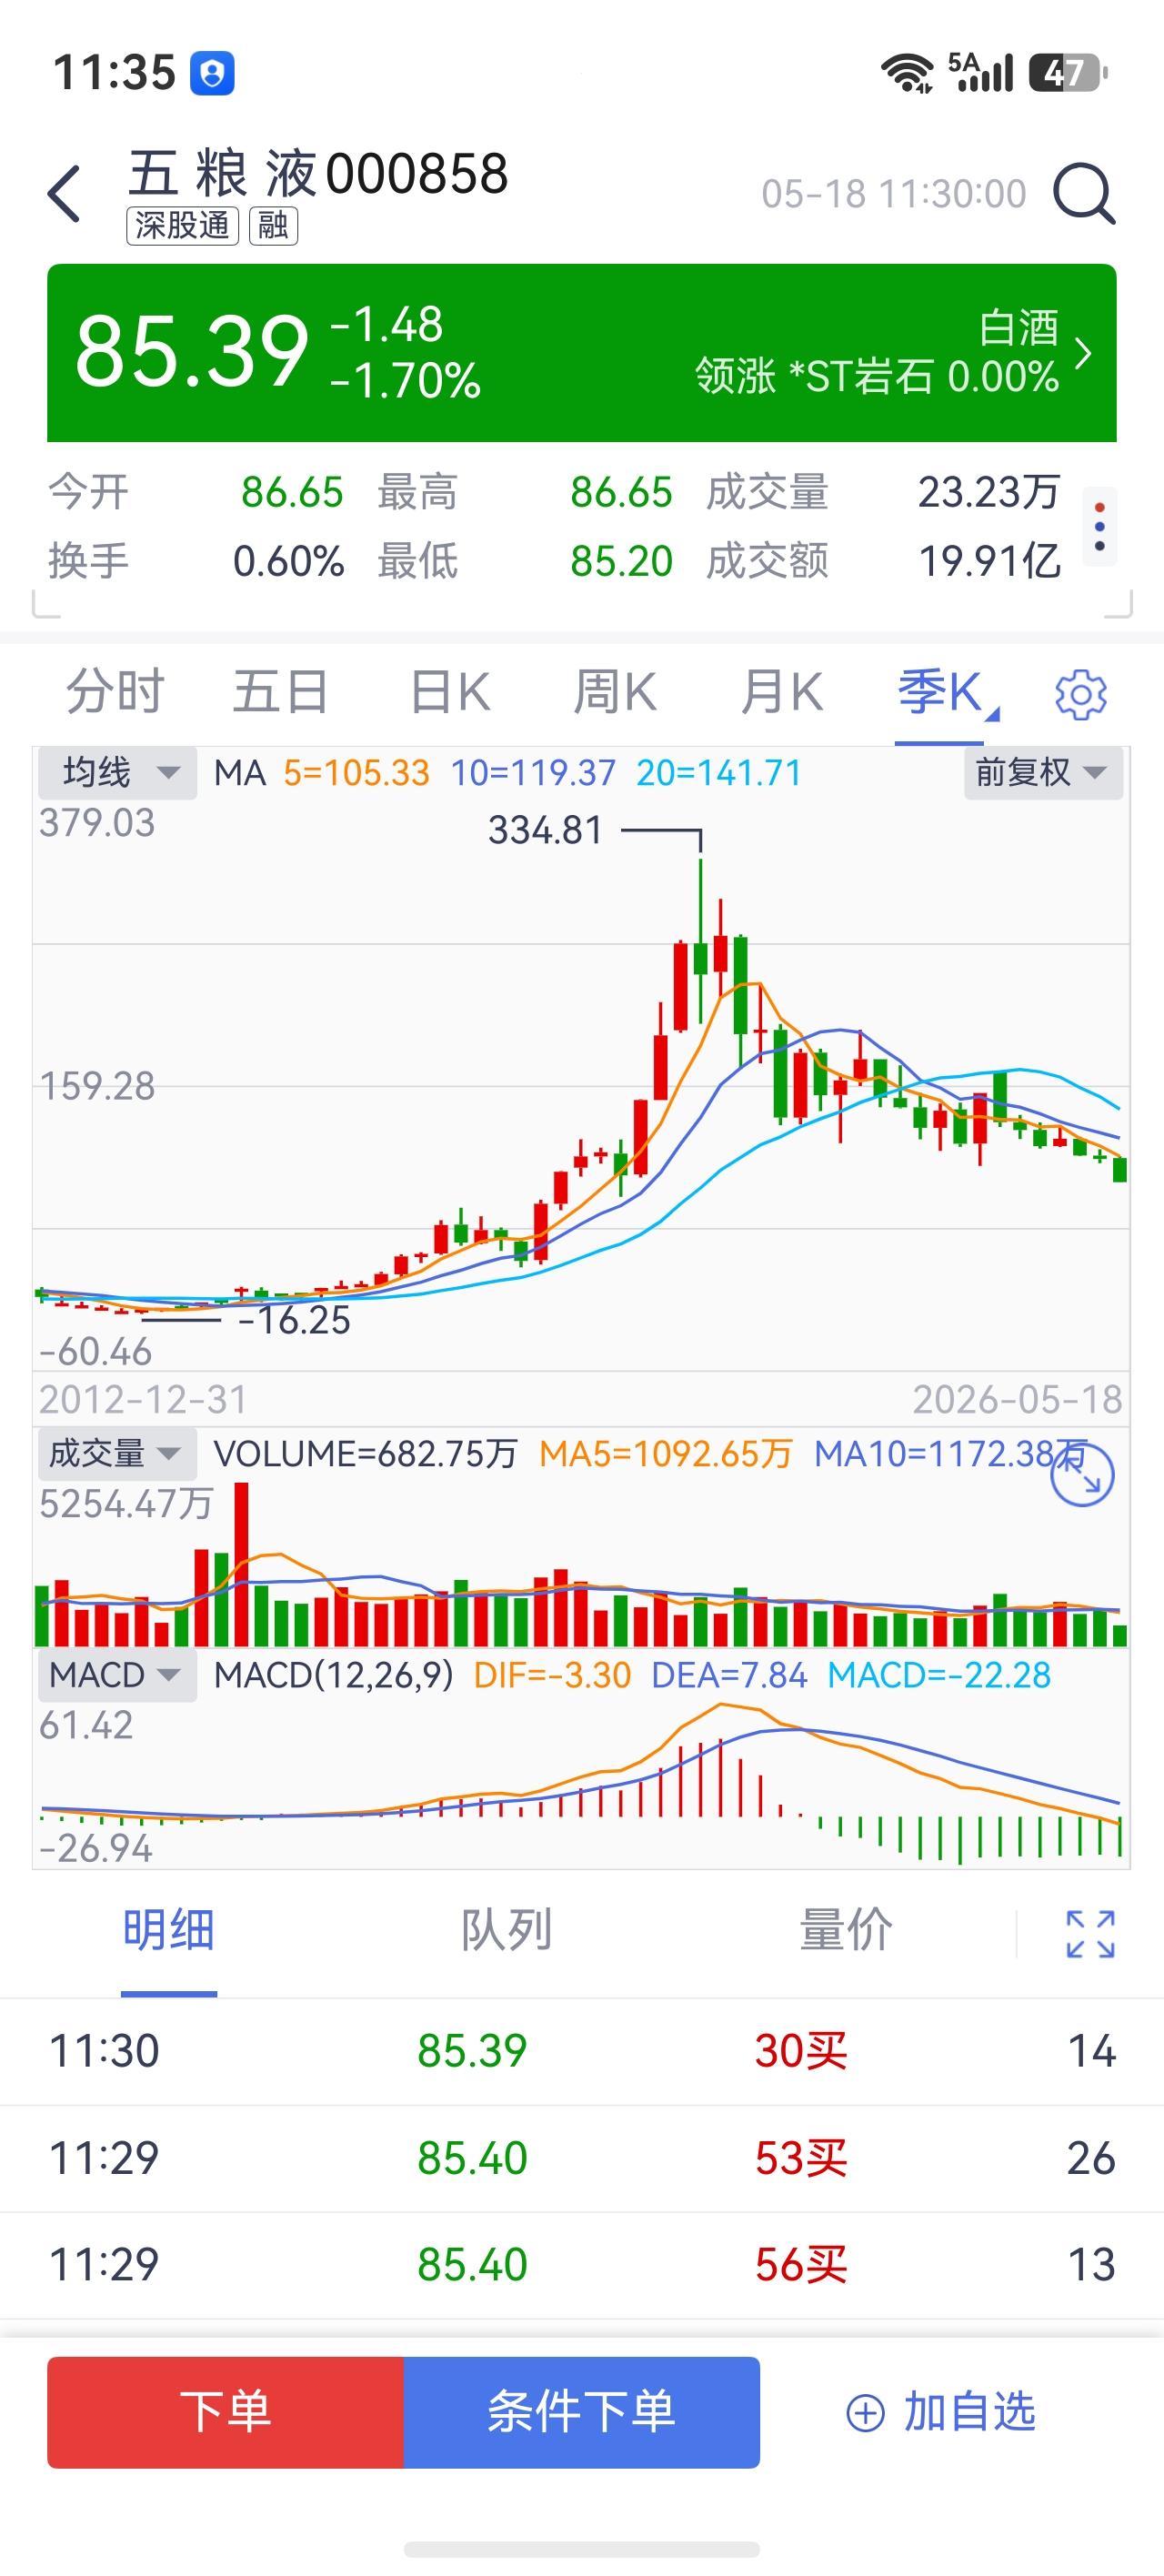Tap the DEA=7.84 value

click(x=729, y=1675)
